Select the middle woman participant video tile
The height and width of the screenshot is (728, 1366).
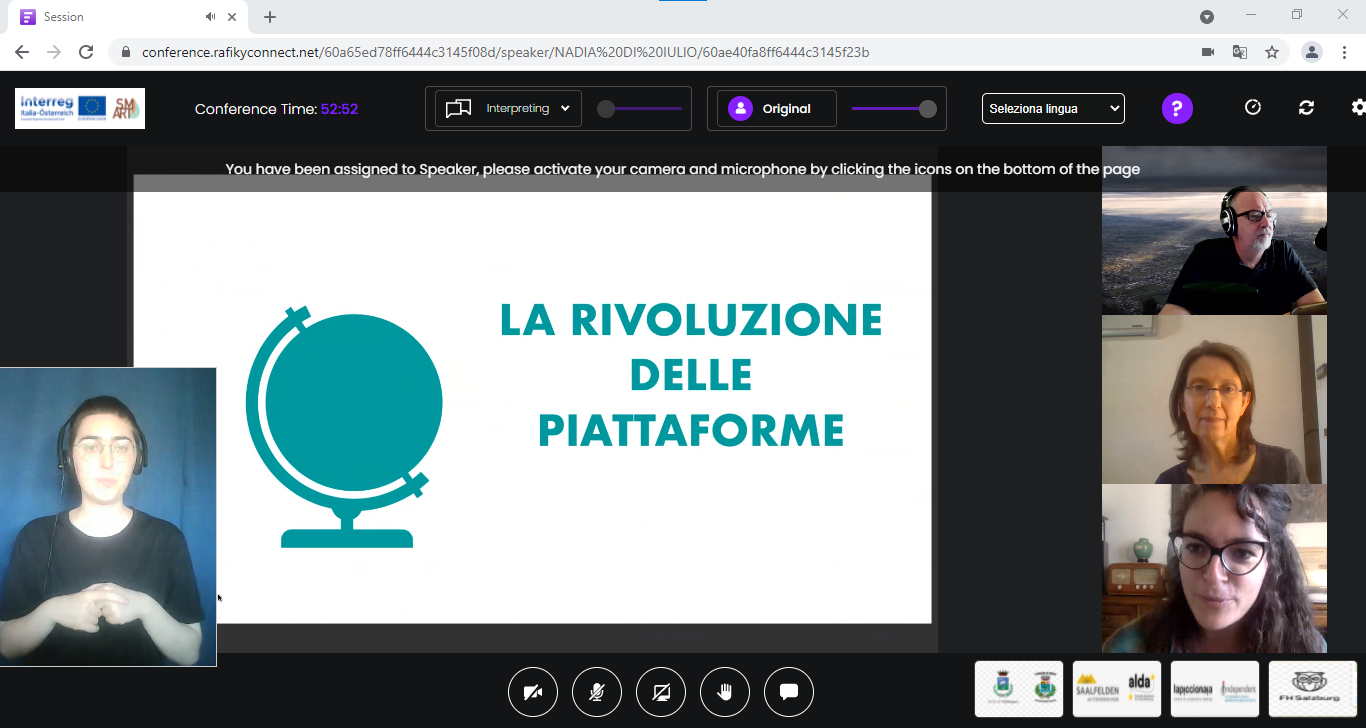click(x=1214, y=400)
